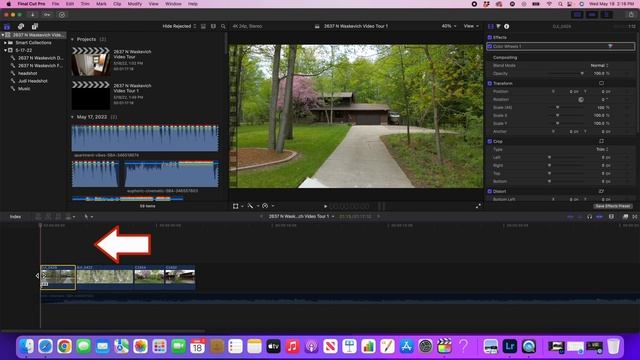Open the Libraries sidebar icon
640x360 pixels.
(7, 27)
